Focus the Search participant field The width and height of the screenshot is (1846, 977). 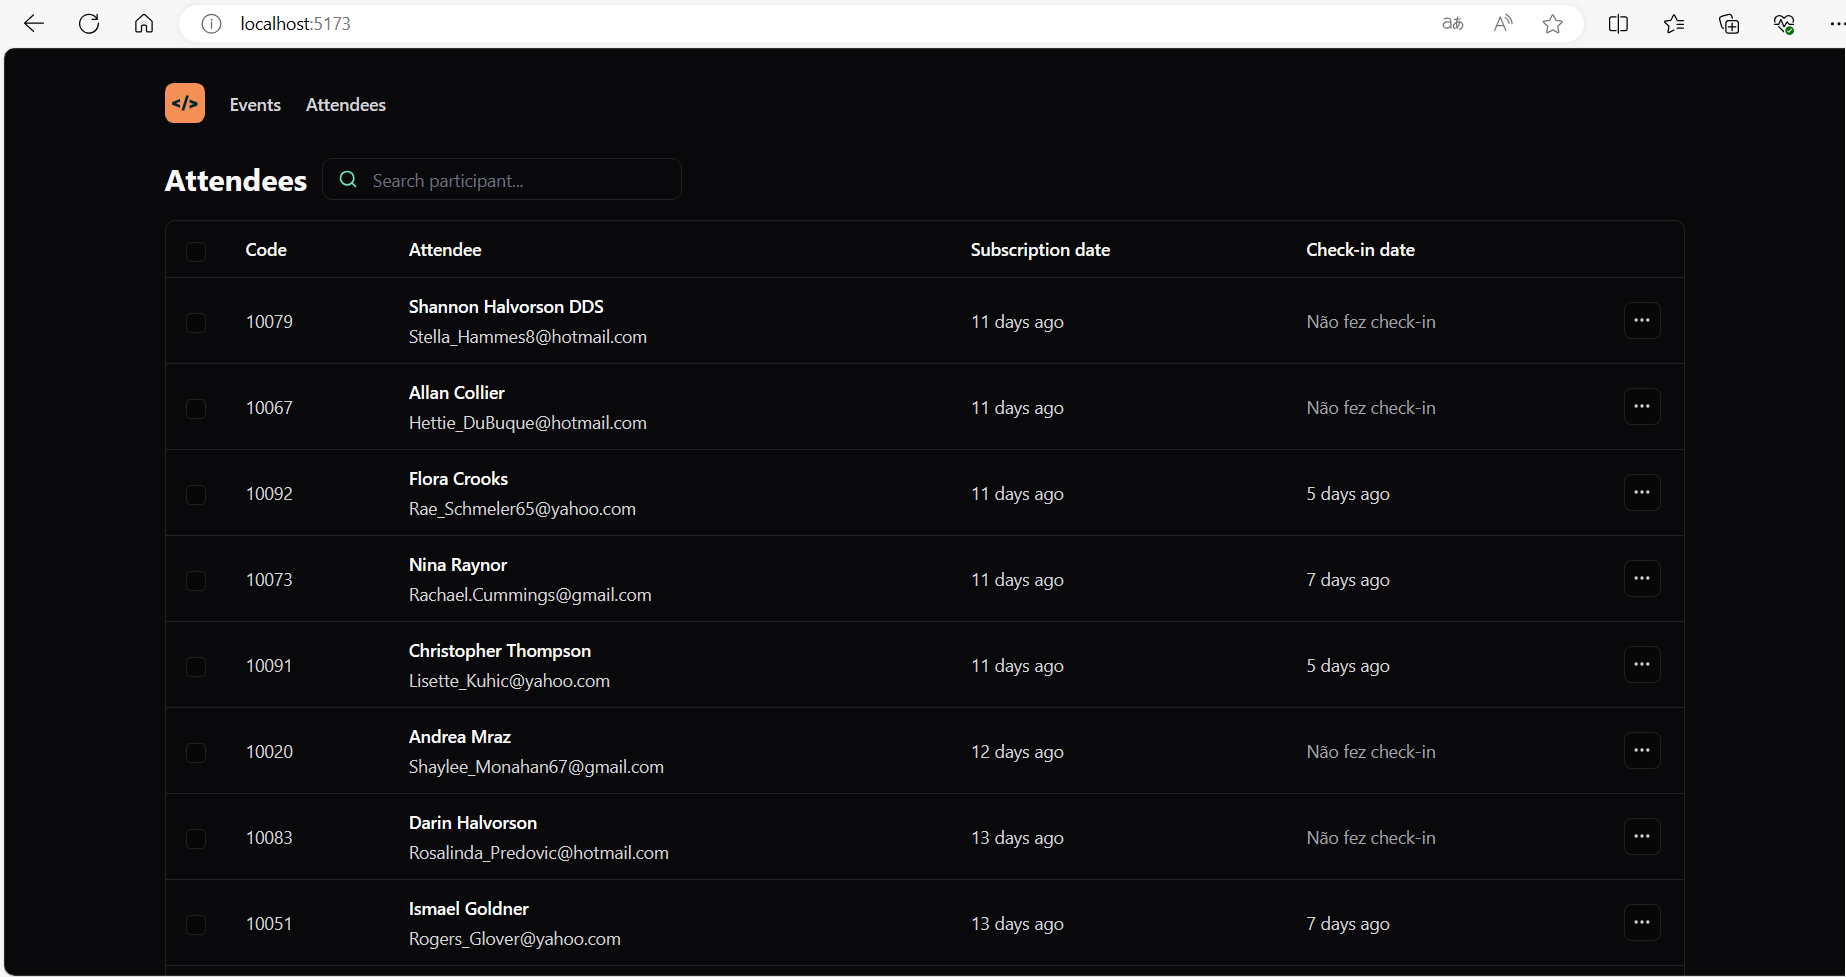click(x=502, y=180)
